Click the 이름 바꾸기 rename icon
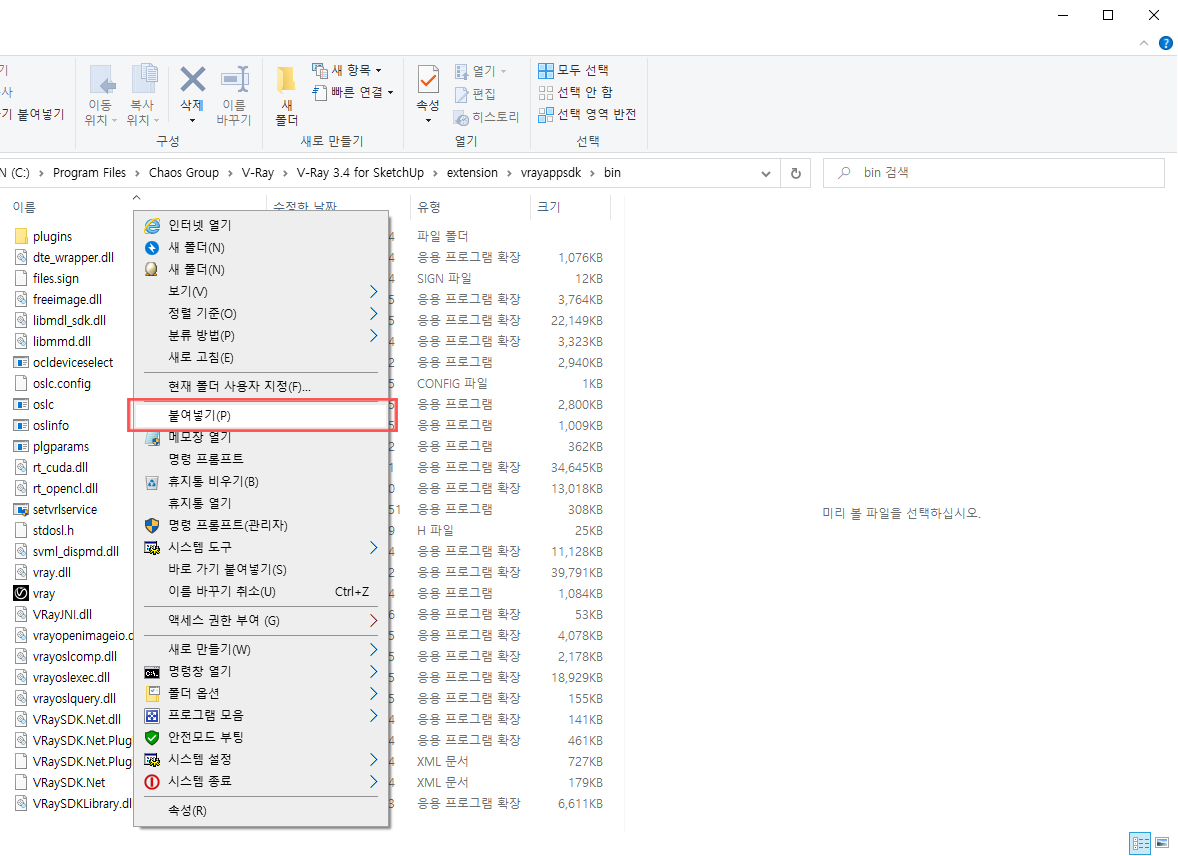Screen dimensions: 1178x856 click(x=234, y=79)
